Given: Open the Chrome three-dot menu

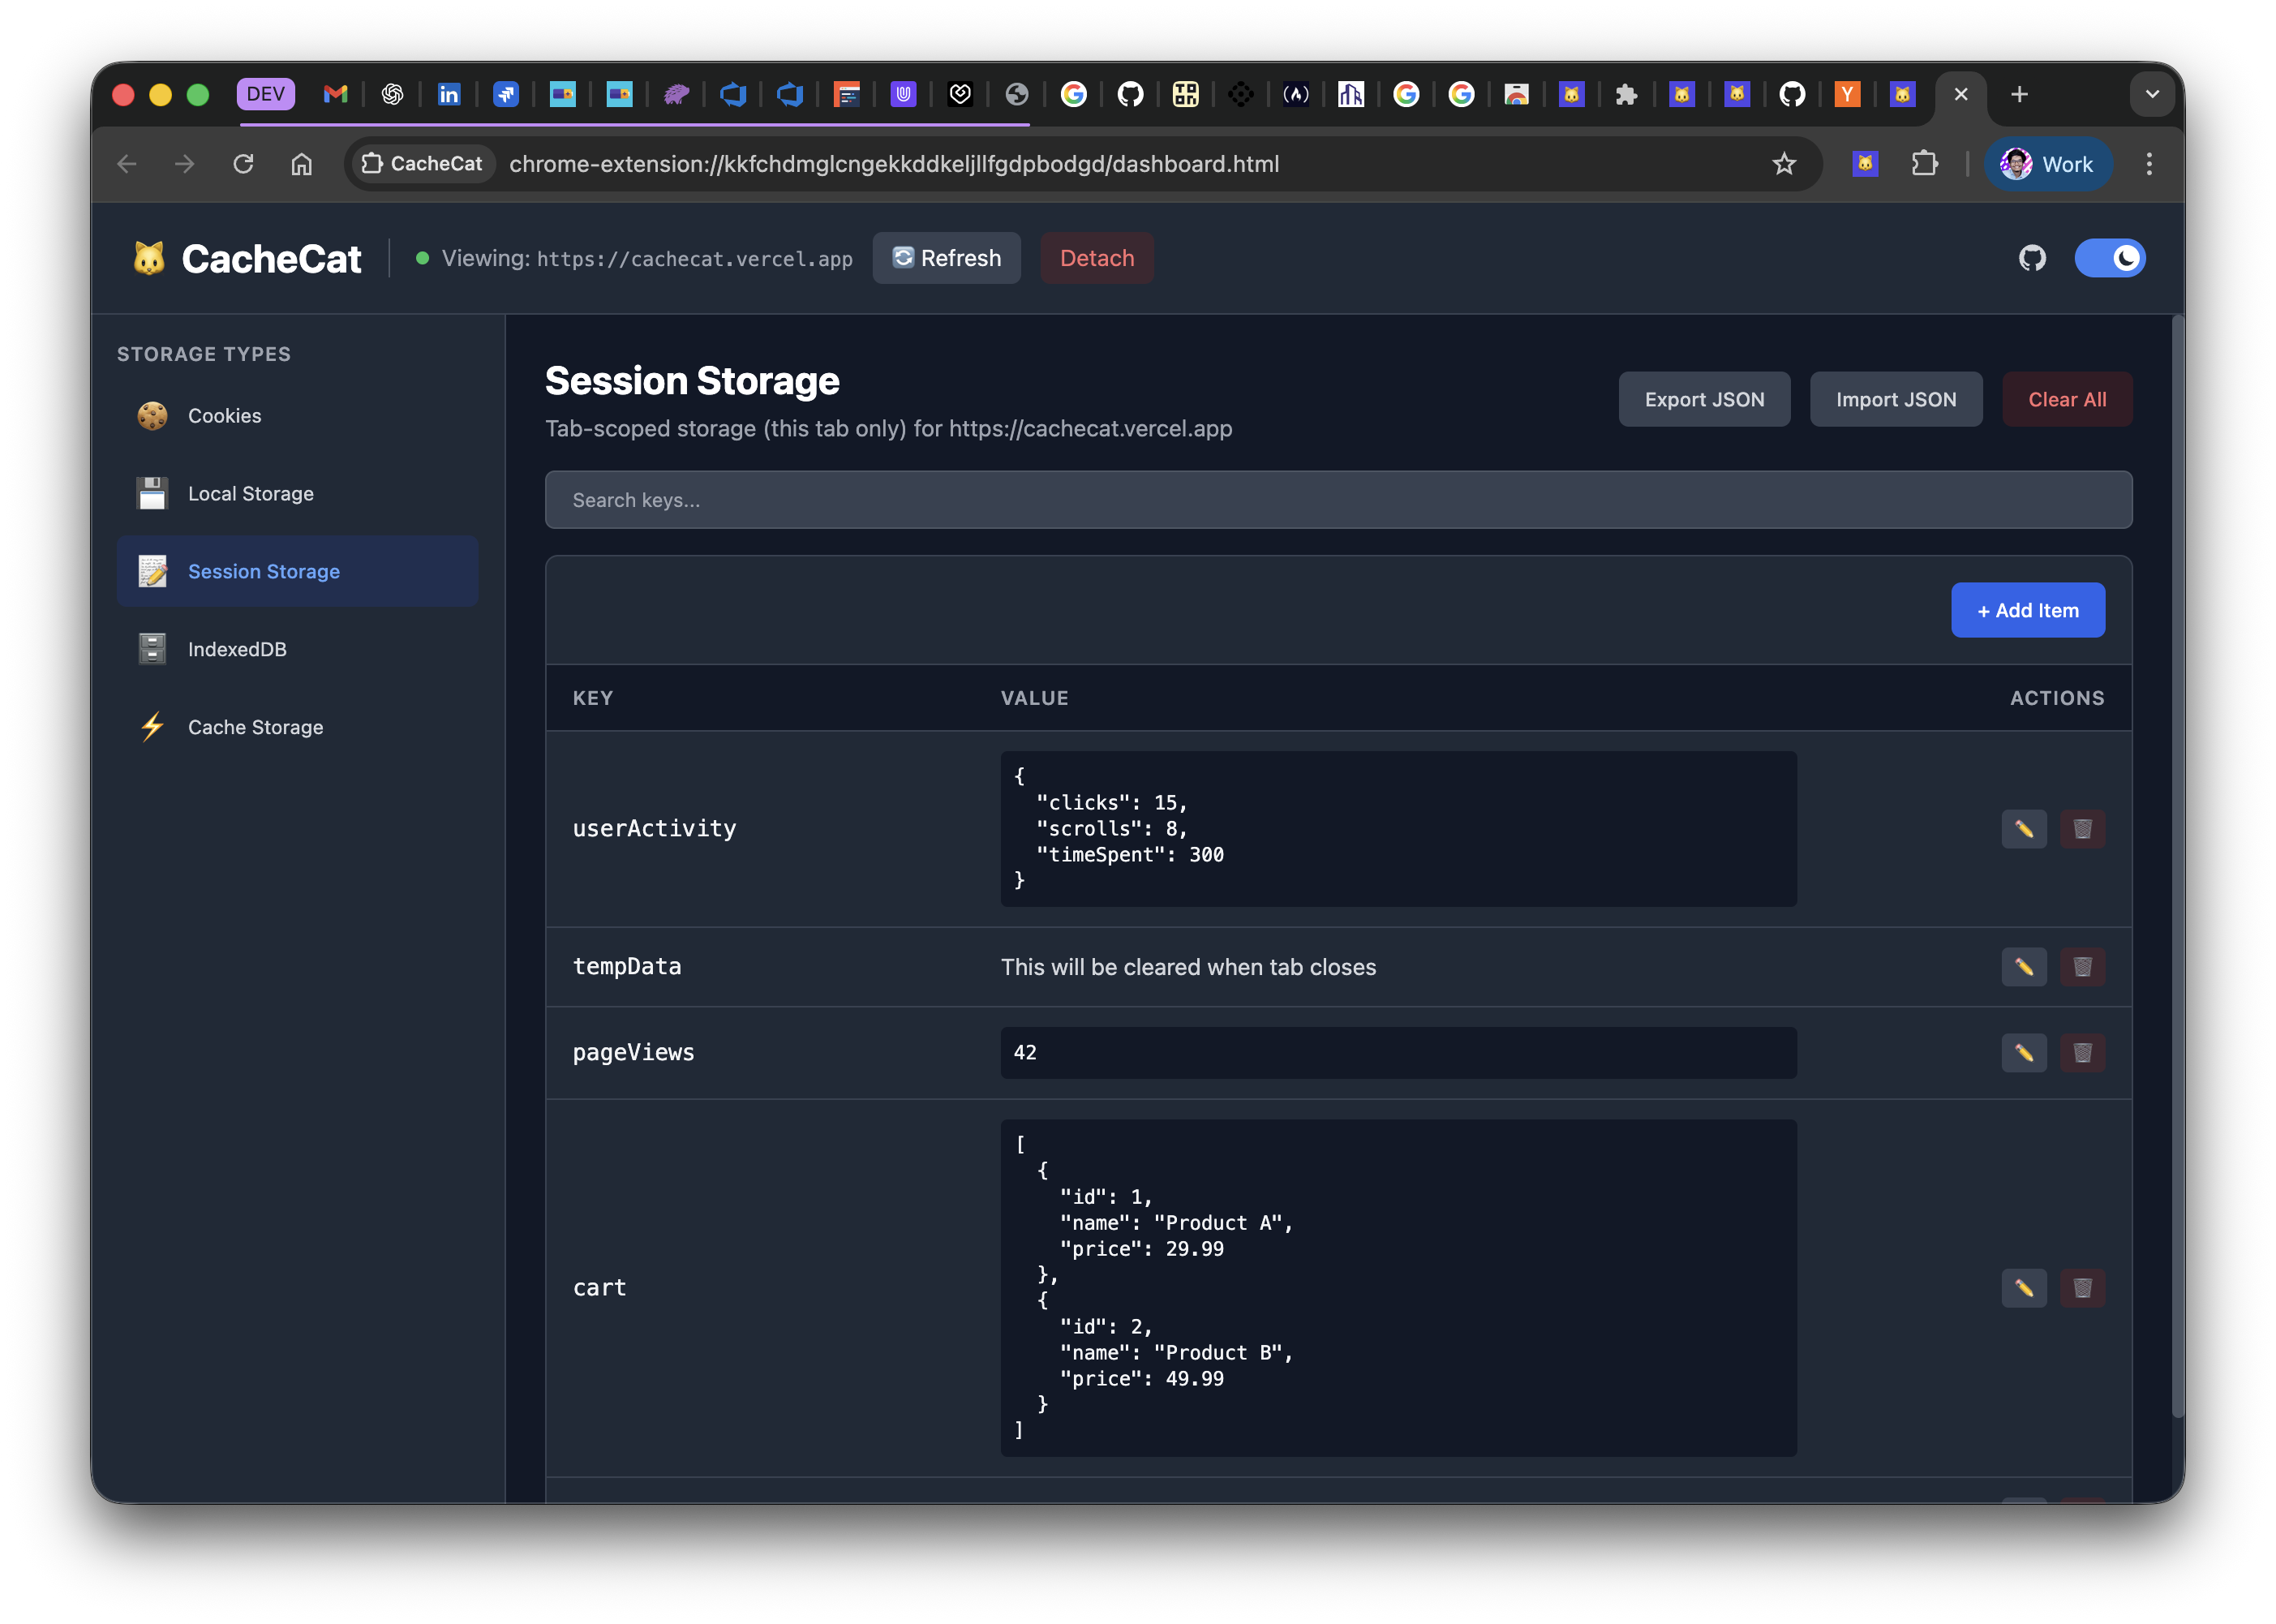Looking at the screenshot, I should 2149,164.
